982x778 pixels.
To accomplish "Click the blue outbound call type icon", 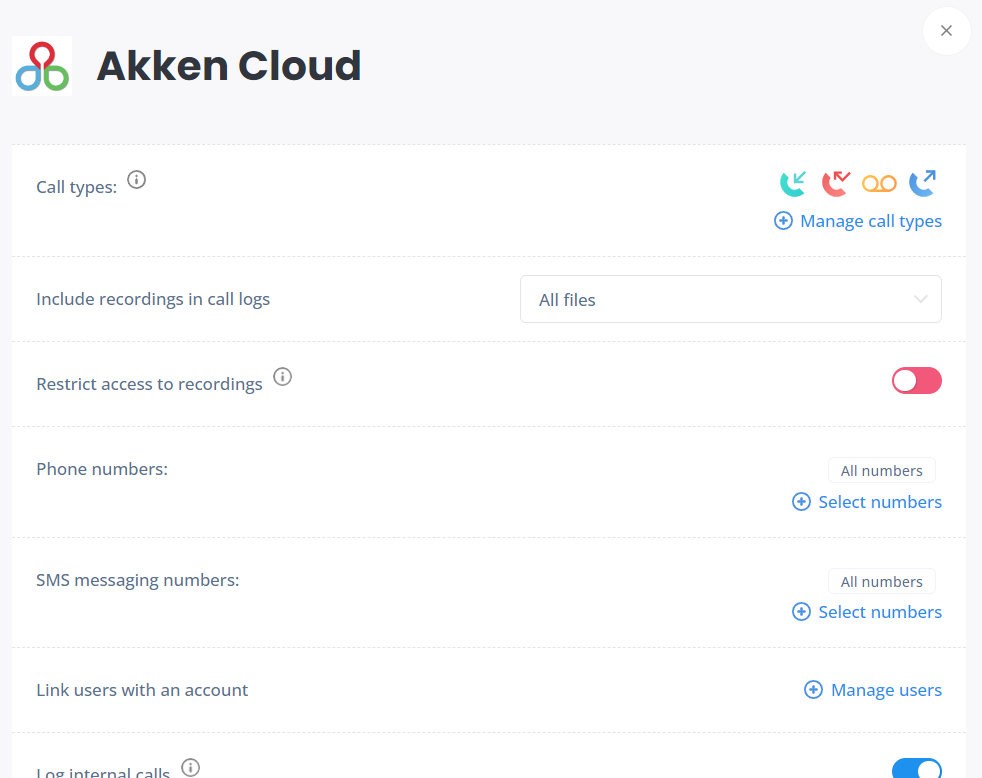I will coord(923,184).
